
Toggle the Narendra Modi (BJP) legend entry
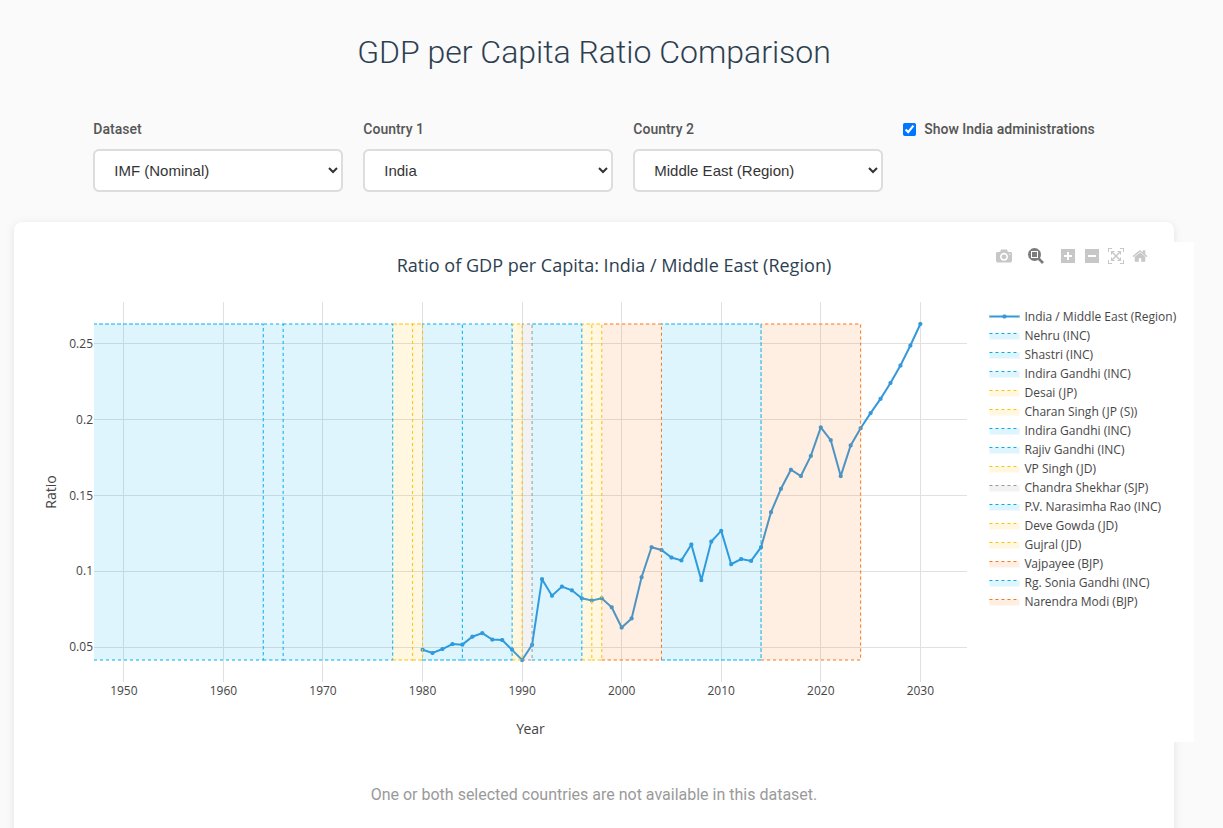tap(1081, 602)
